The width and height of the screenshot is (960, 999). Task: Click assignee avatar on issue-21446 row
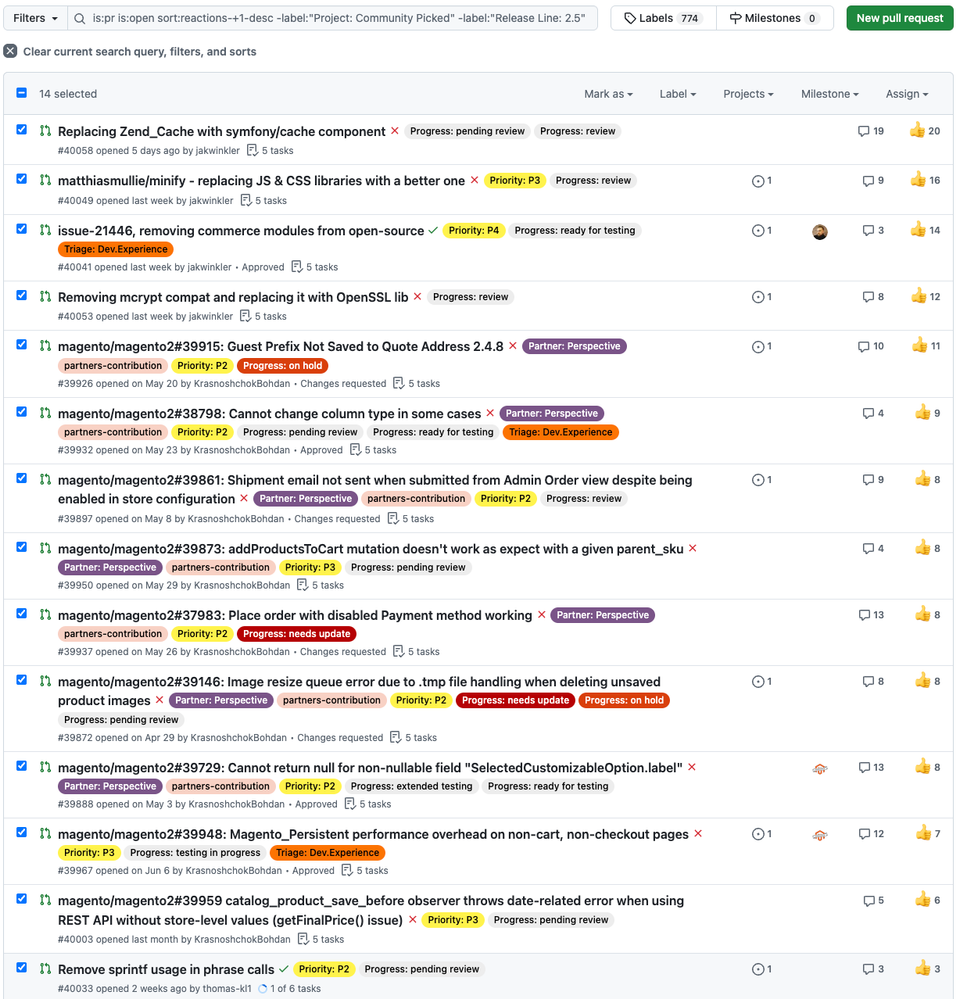coord(820,232)
